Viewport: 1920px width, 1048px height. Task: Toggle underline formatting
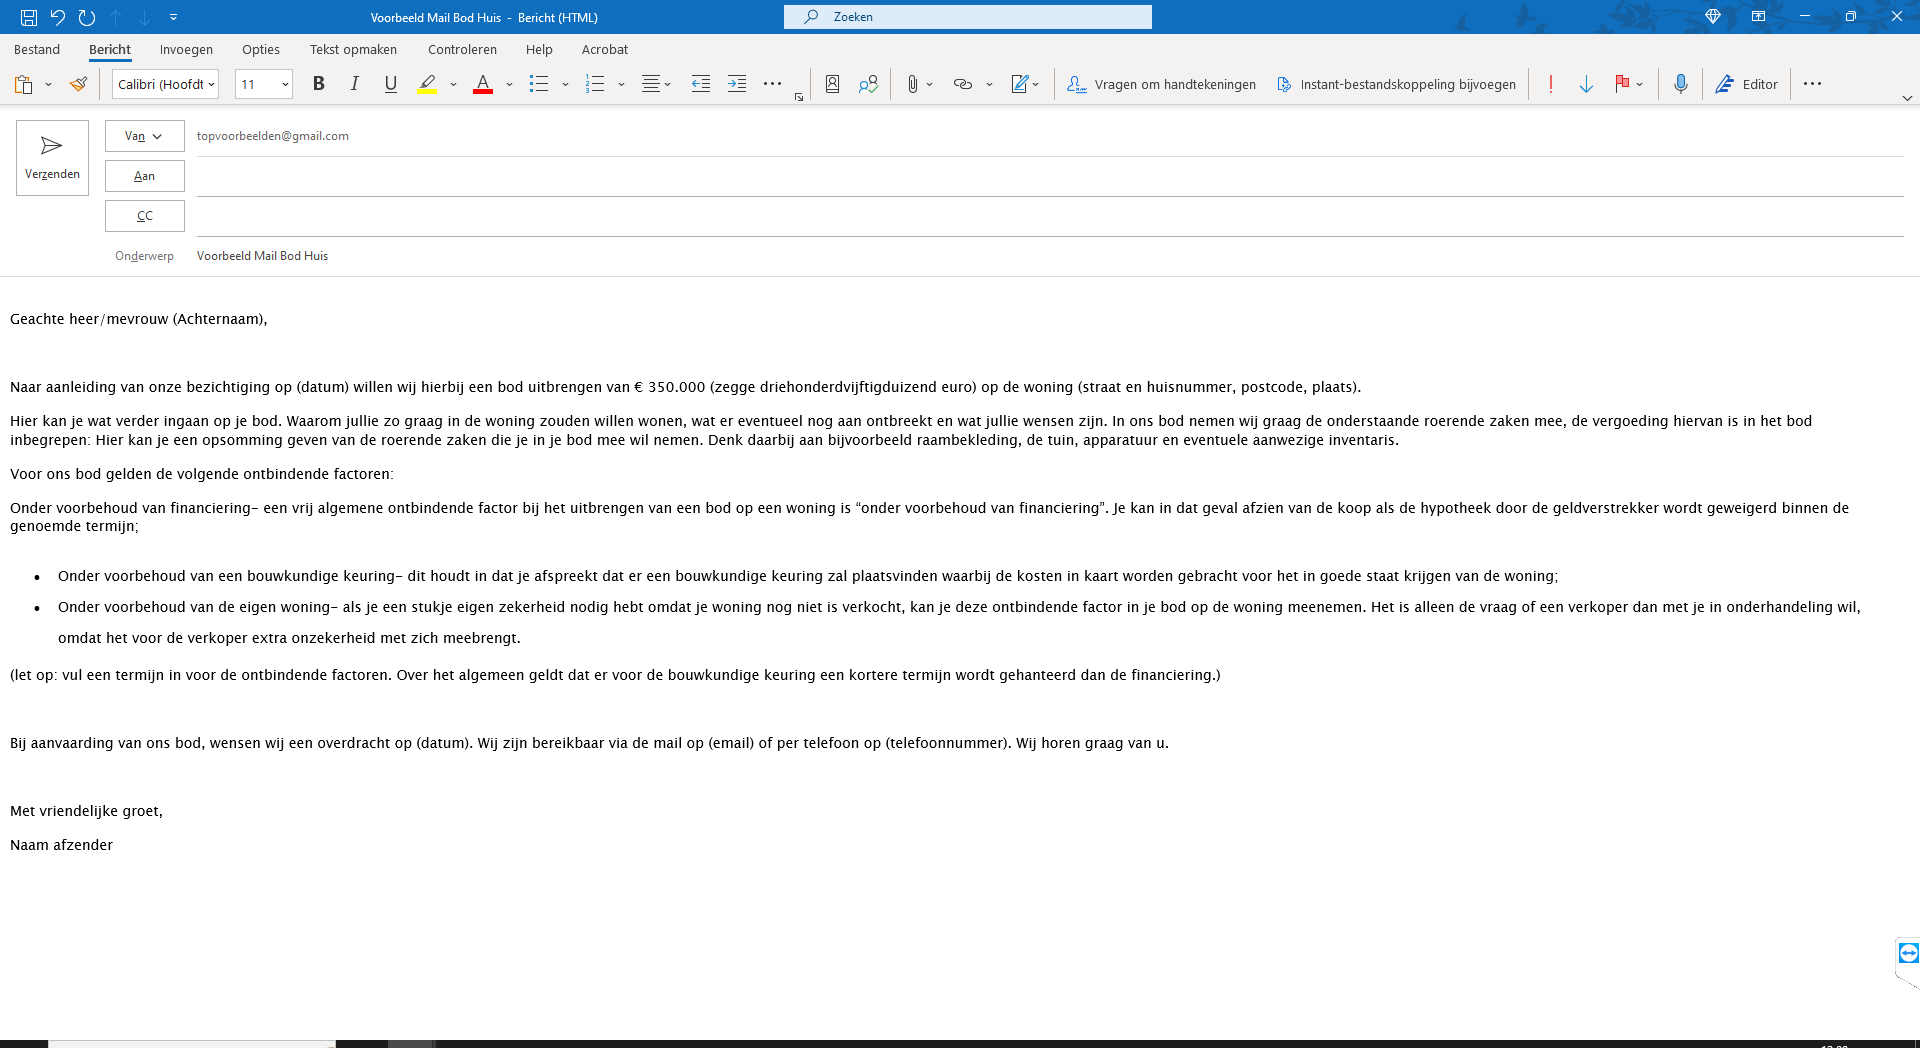(x=391, y=85)
